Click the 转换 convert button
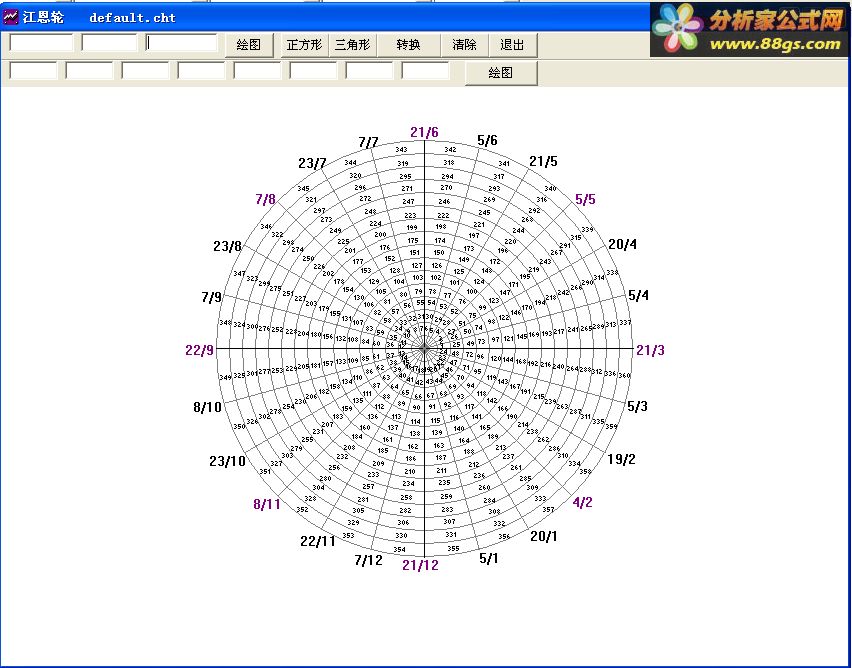This screenshot has height=668, width=852. (x=409, y=45)
